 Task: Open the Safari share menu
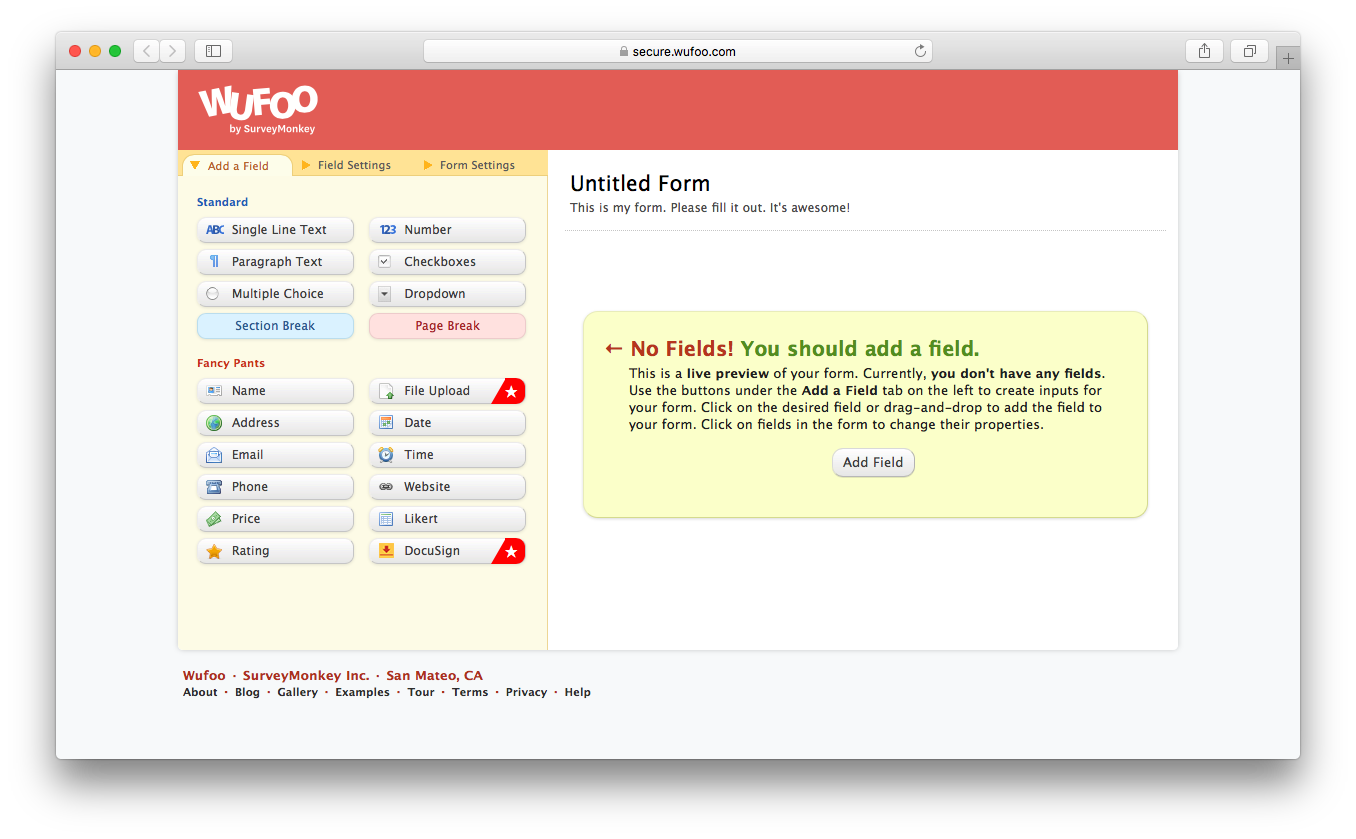(x=1204, y=51)
